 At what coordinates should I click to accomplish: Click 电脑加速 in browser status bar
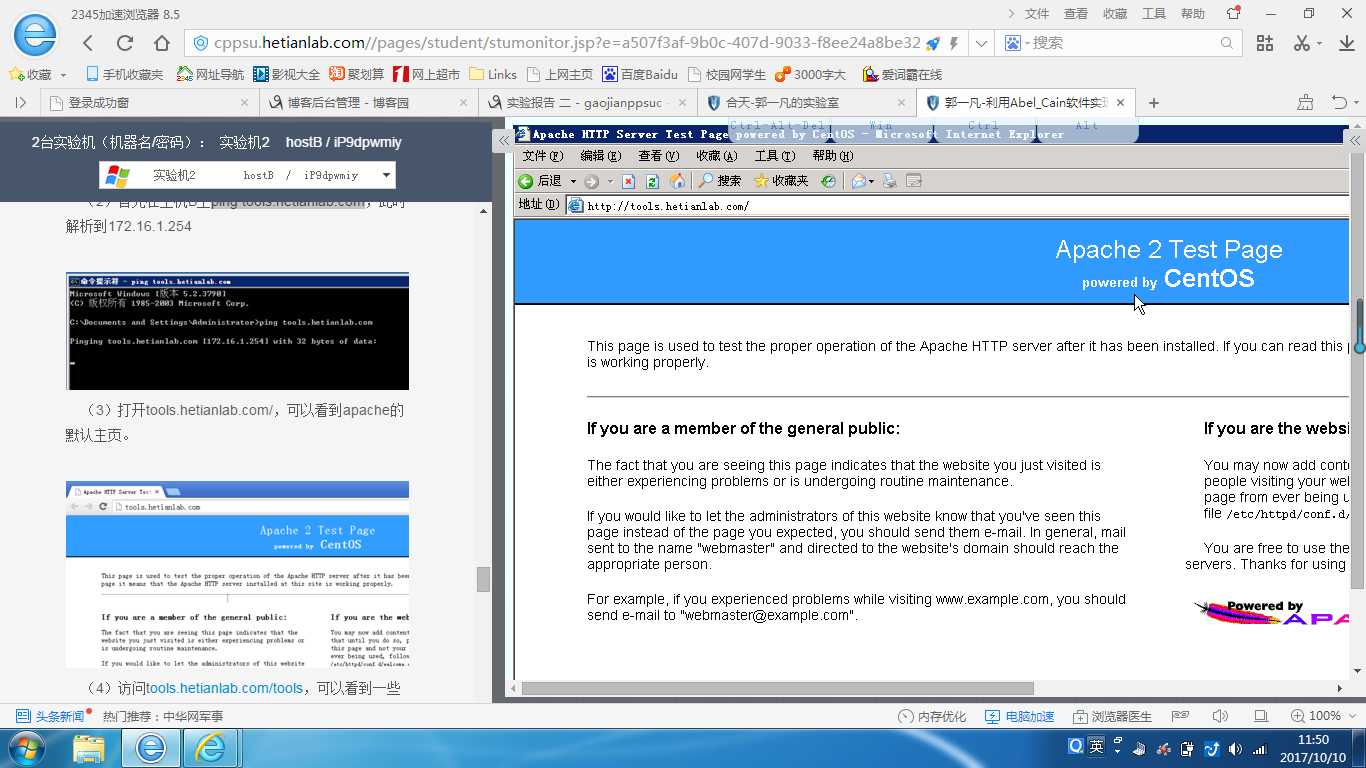pos(1019,716)
